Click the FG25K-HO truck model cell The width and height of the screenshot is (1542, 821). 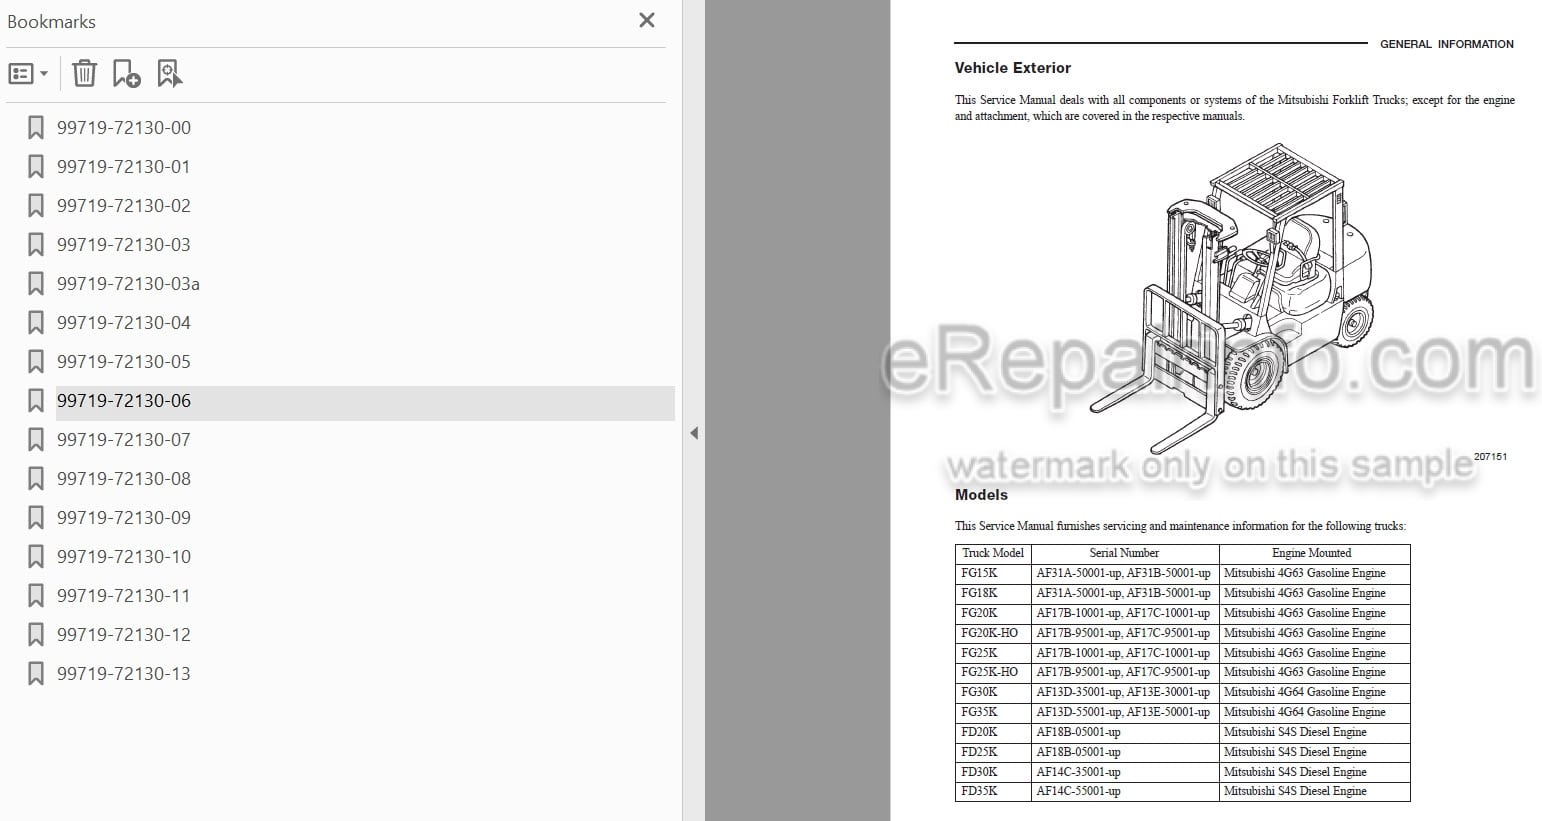(x=993, y=672)
